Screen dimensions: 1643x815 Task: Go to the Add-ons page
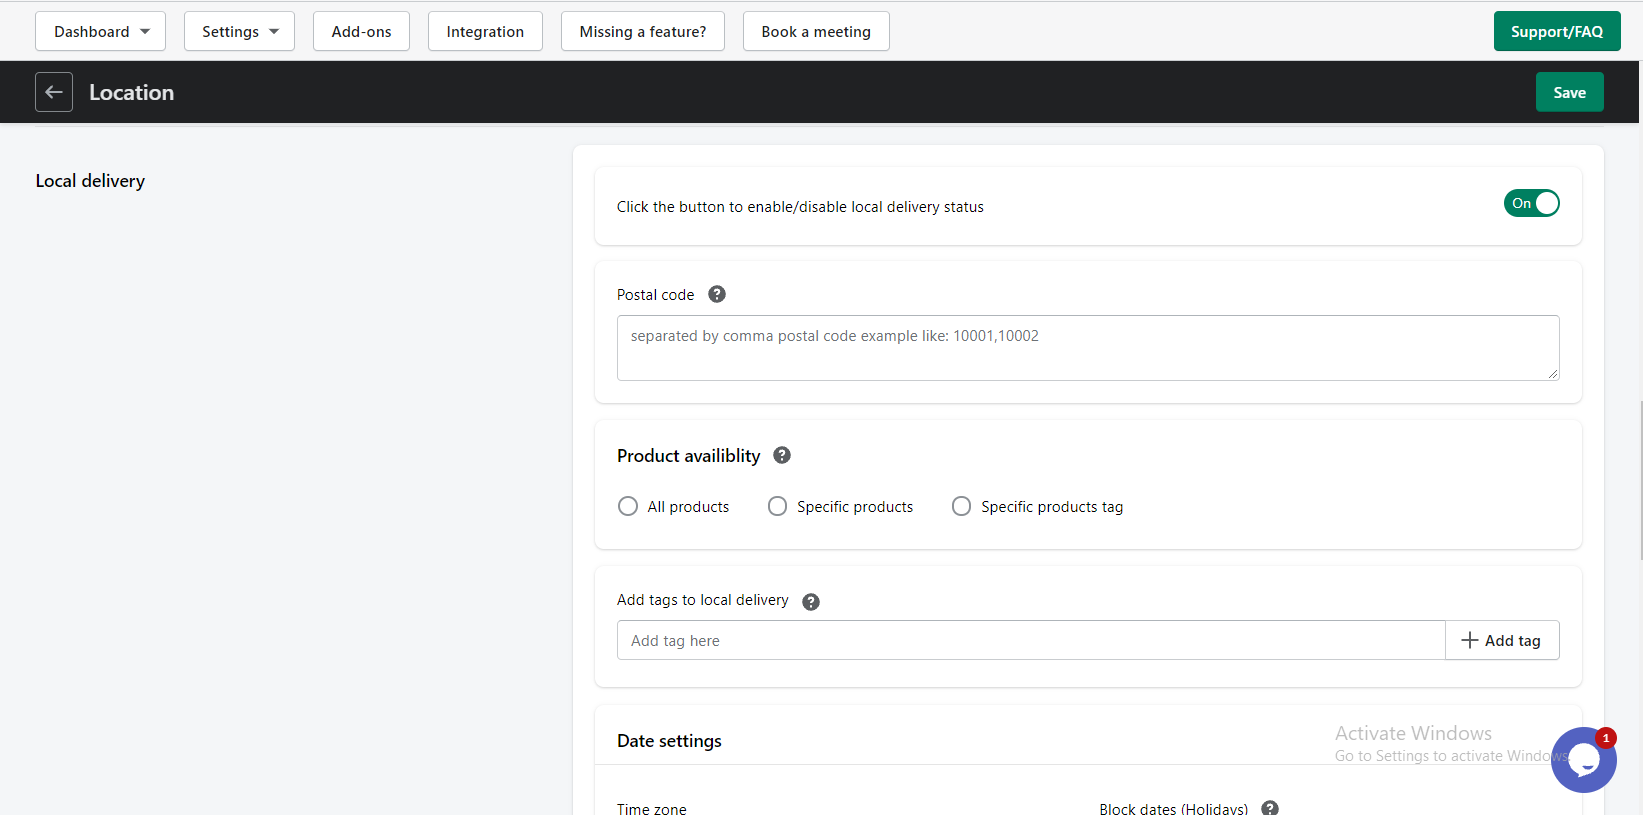click(x=361, y=31)
